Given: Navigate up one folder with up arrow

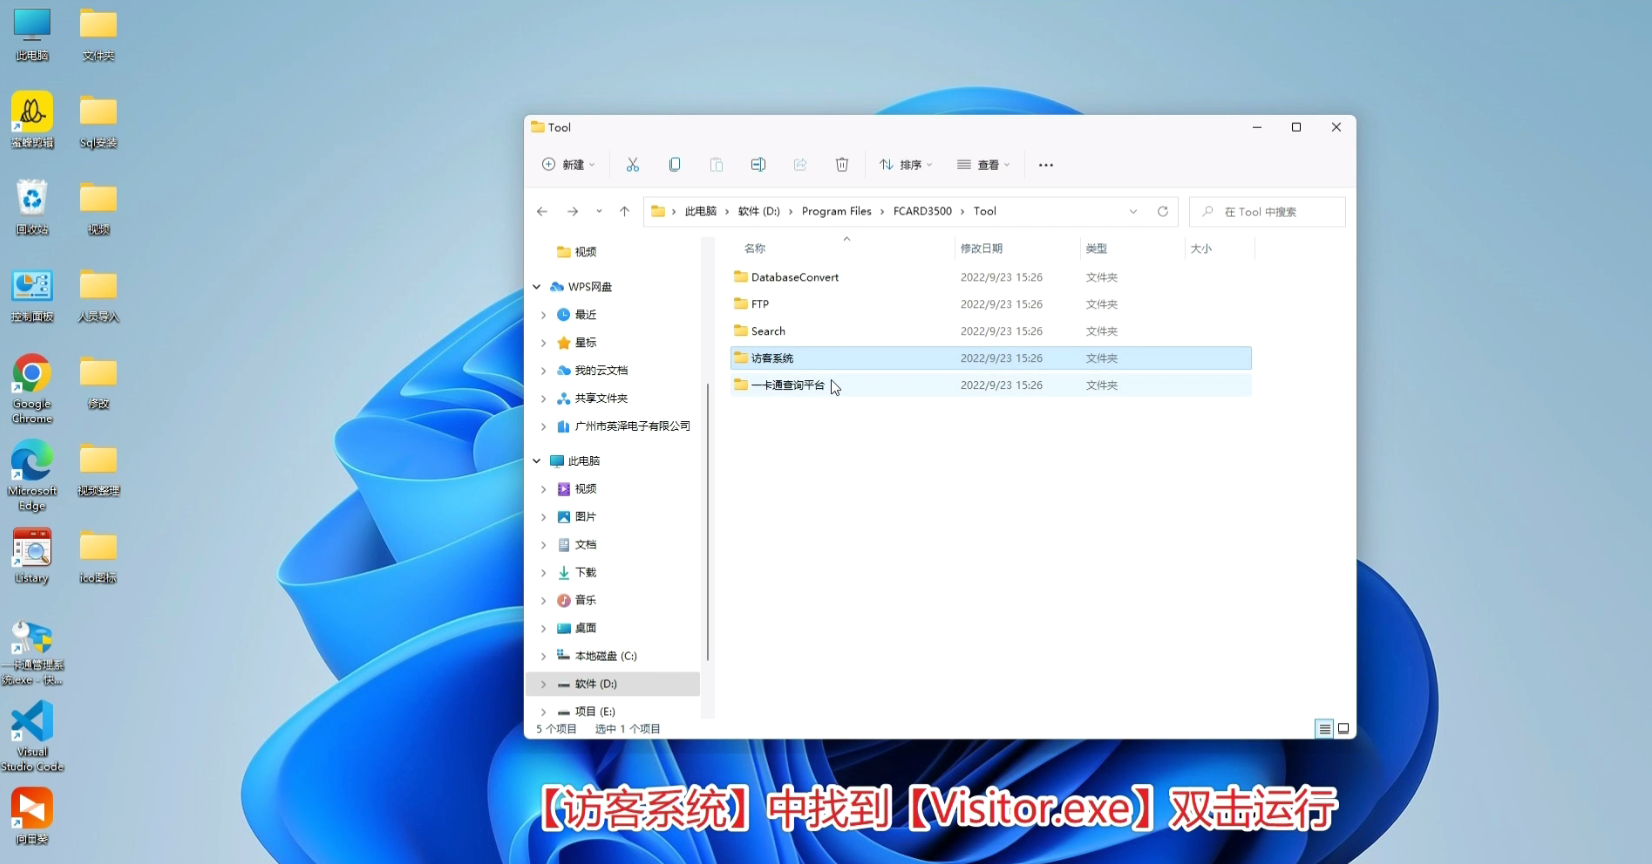Looking at the screenshot, I should click(x=624, y=211).
